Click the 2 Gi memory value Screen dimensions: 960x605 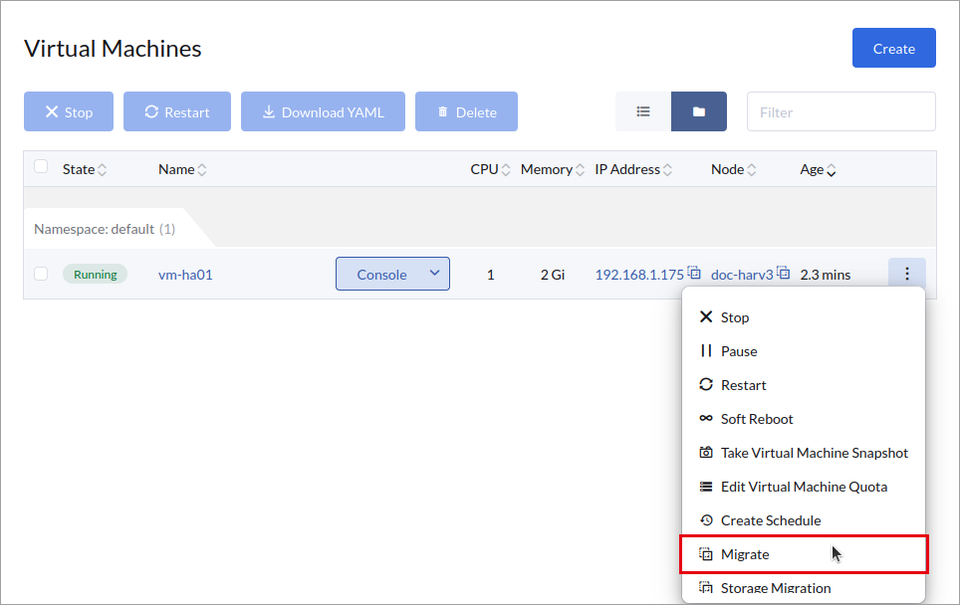[x=552, y=275]
